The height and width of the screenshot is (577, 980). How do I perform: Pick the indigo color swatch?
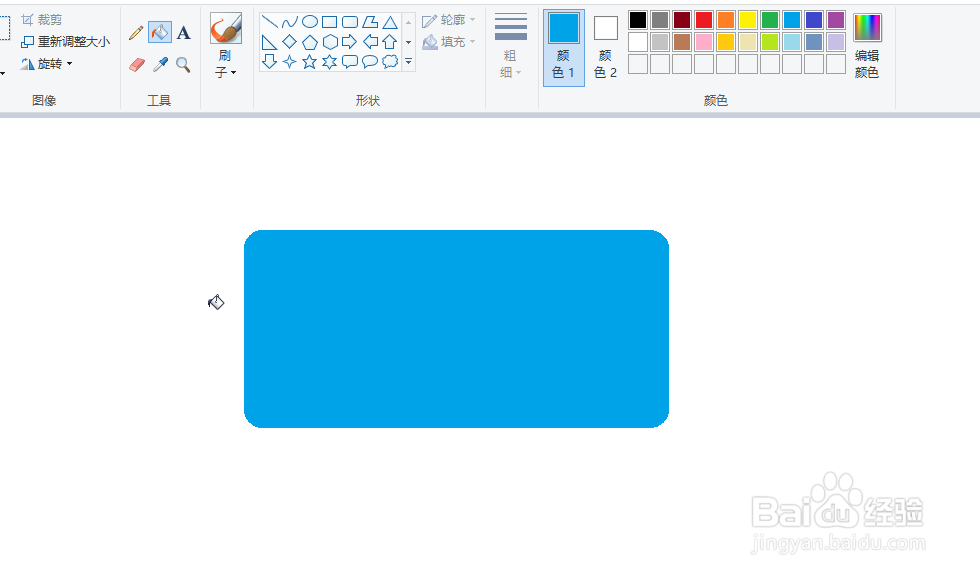coord(814,20)
